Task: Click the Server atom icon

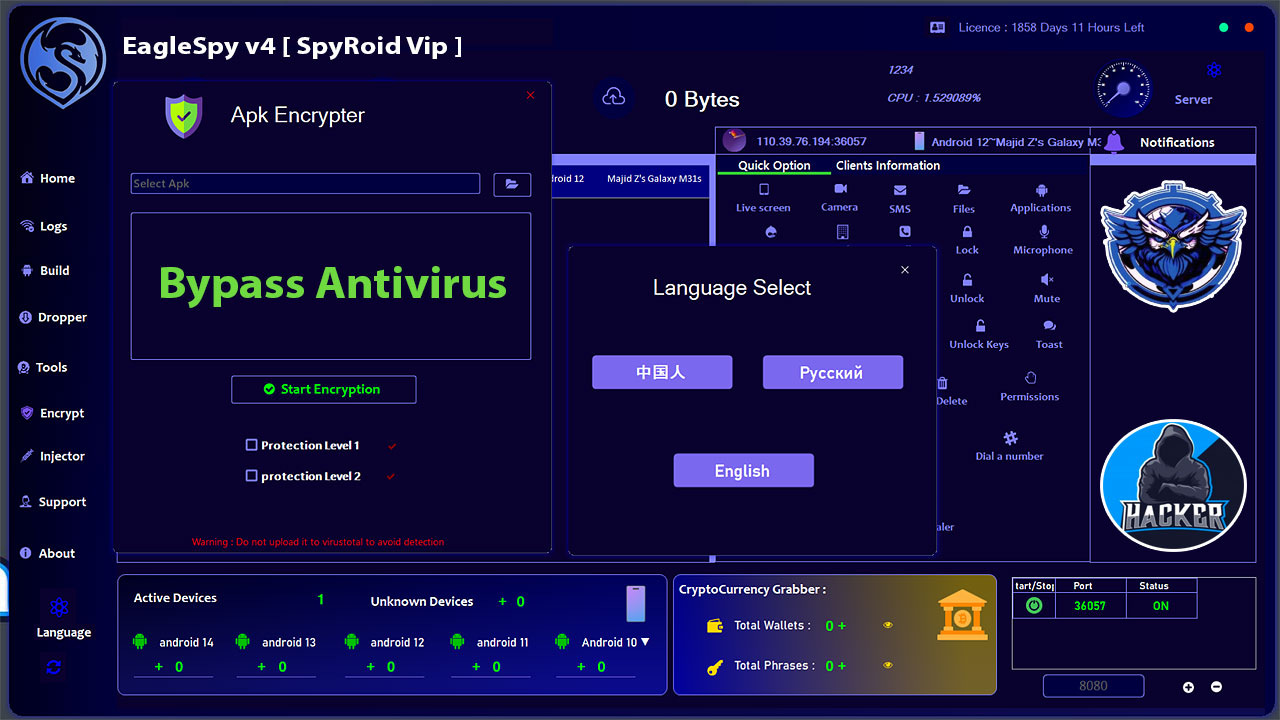Action: (1214, 70)
